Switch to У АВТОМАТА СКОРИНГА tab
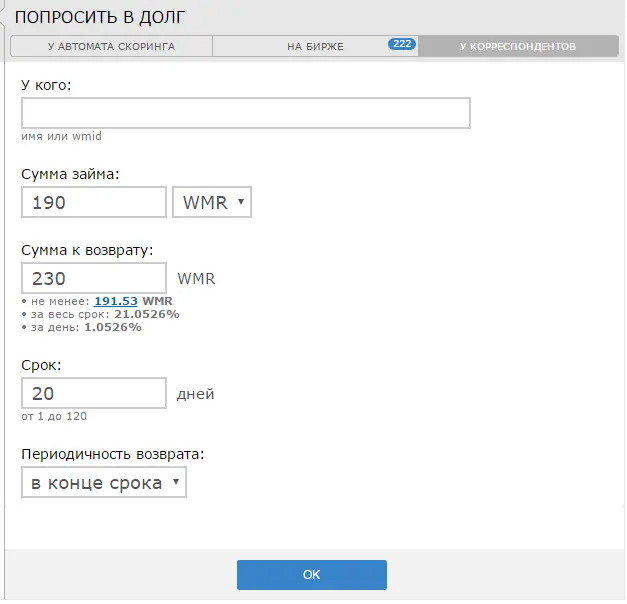 point(112,46)
